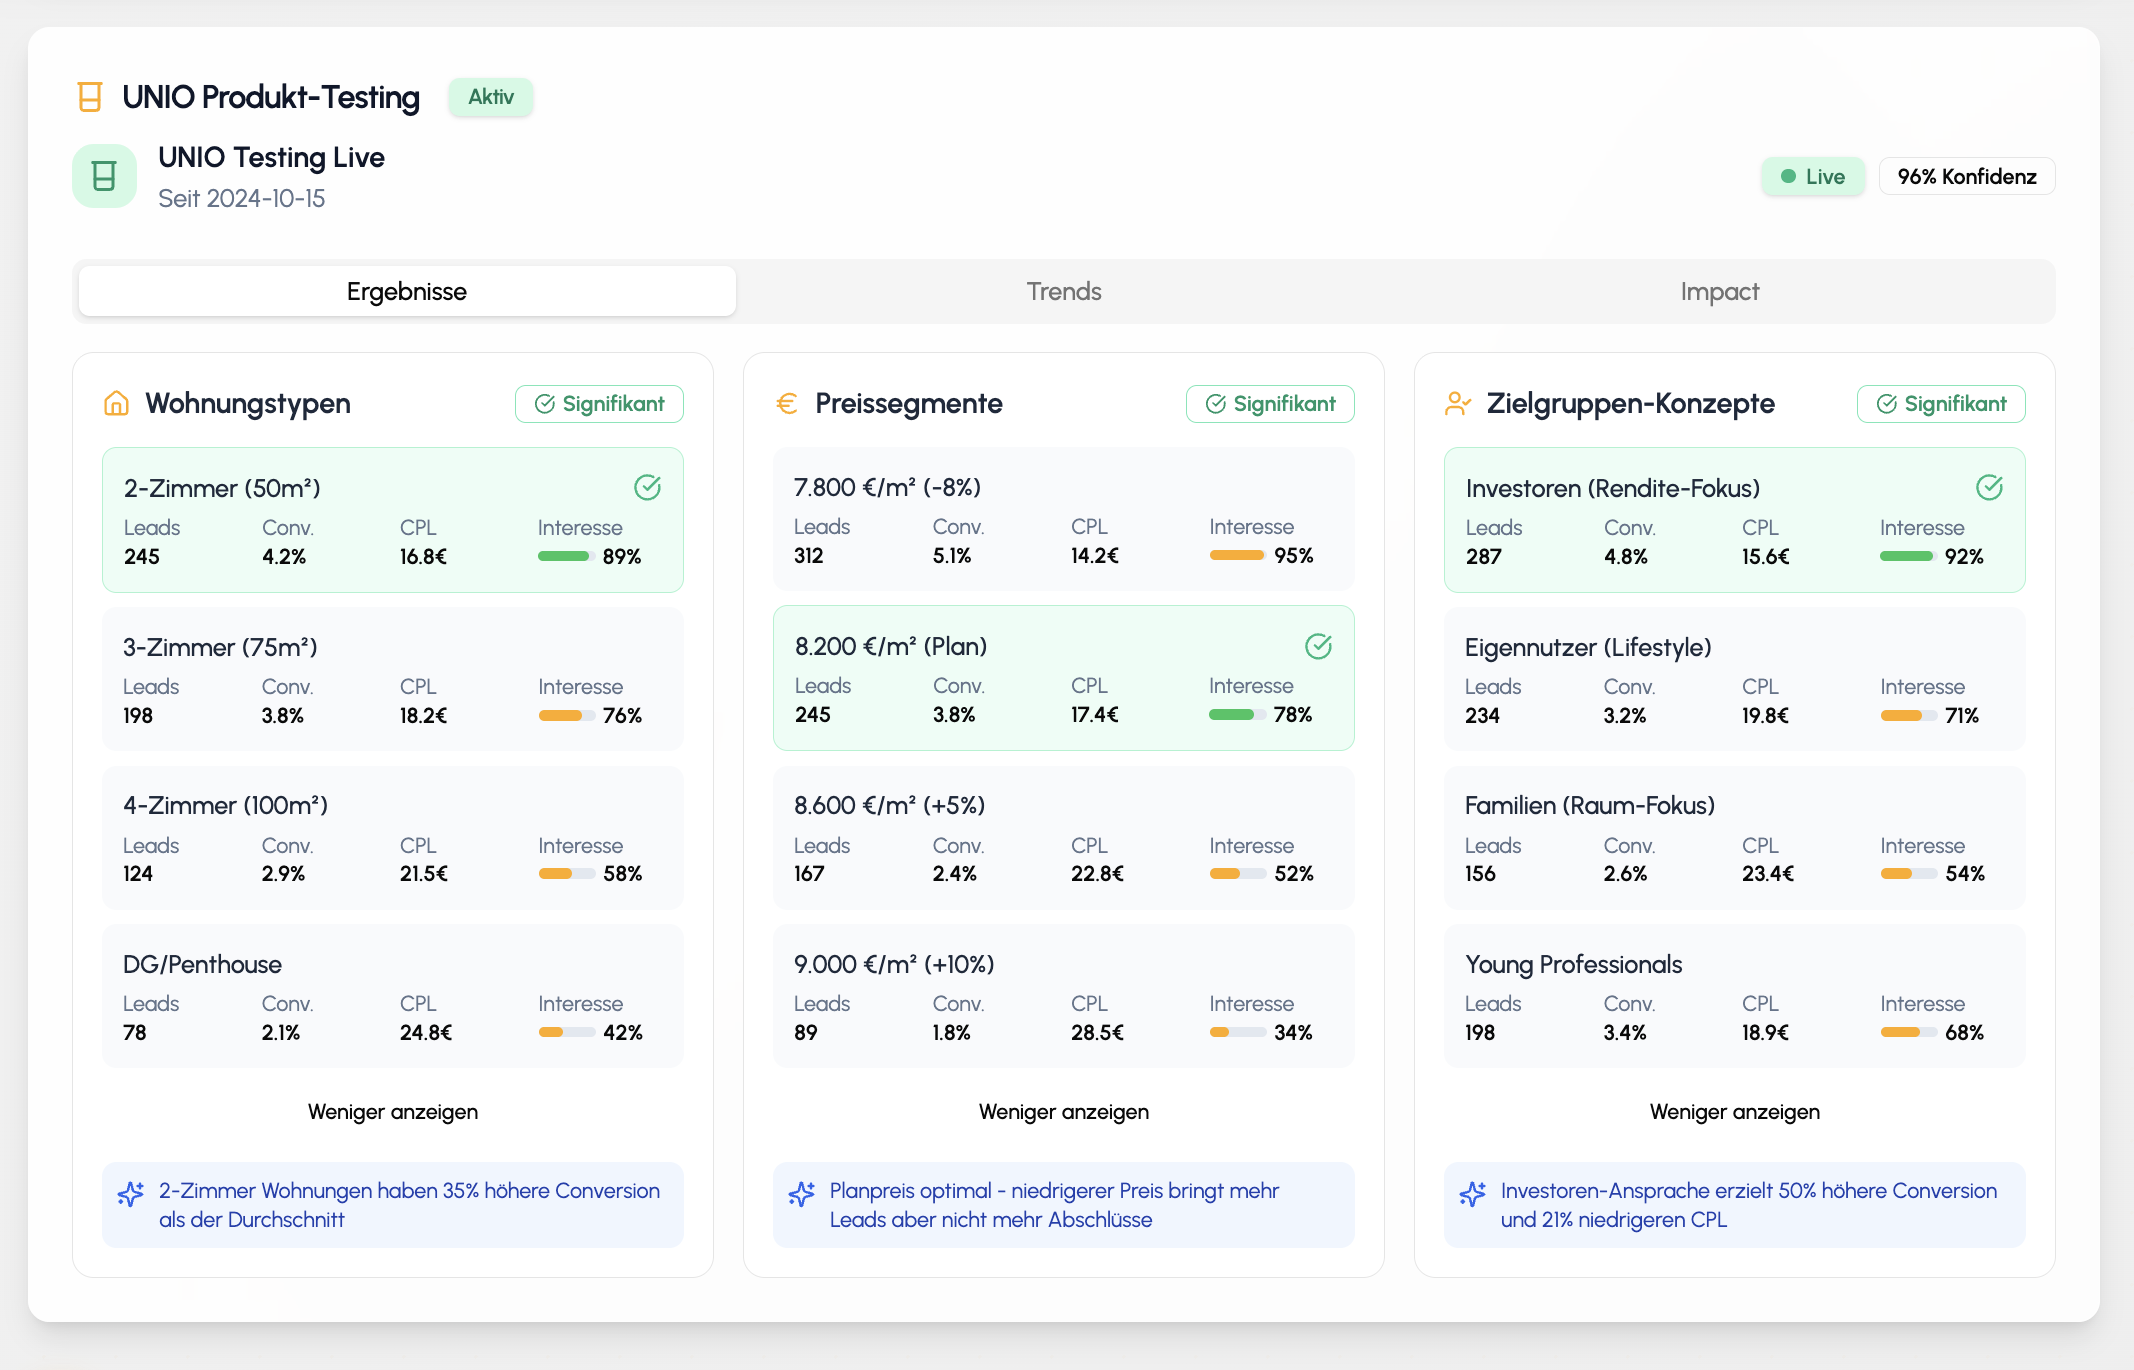Screen dimensions: 2134x1370
Task: Click the checkmark circle on 8.200 €/m² (Plan) card
Action: 1318,646
